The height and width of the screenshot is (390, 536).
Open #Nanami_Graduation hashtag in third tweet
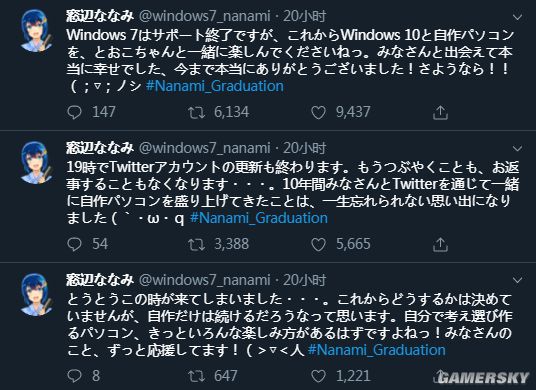tap(377, 350)
